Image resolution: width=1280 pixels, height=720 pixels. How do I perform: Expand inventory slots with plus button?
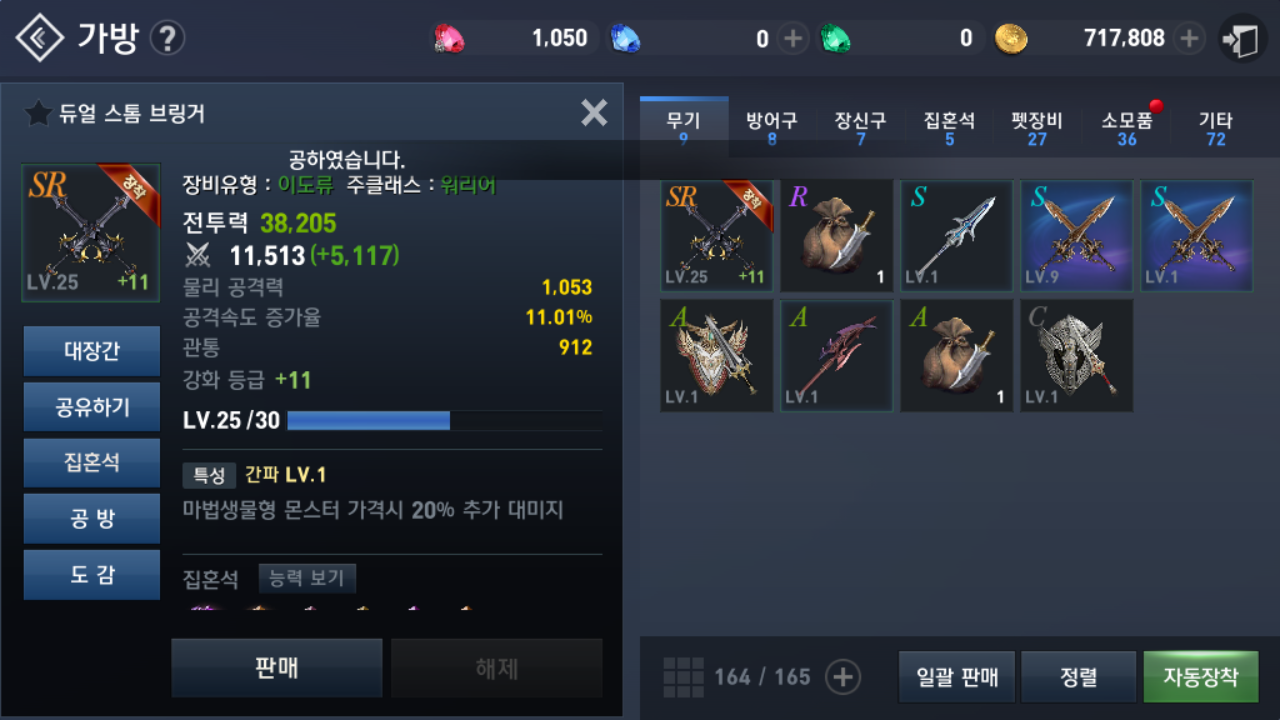tap(843, 677)
